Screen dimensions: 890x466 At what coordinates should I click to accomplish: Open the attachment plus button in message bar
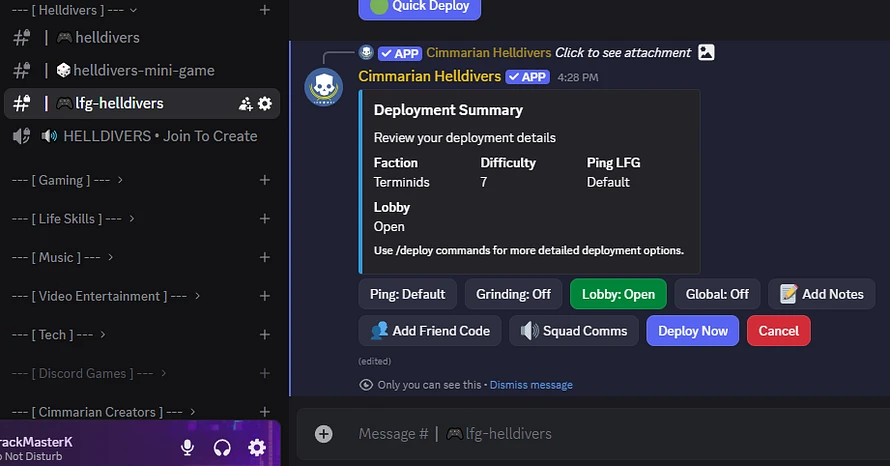pos(324,434)
